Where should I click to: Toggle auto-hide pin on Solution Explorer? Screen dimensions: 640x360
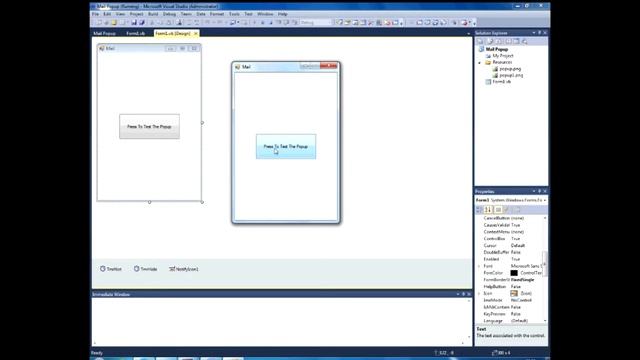539,33
